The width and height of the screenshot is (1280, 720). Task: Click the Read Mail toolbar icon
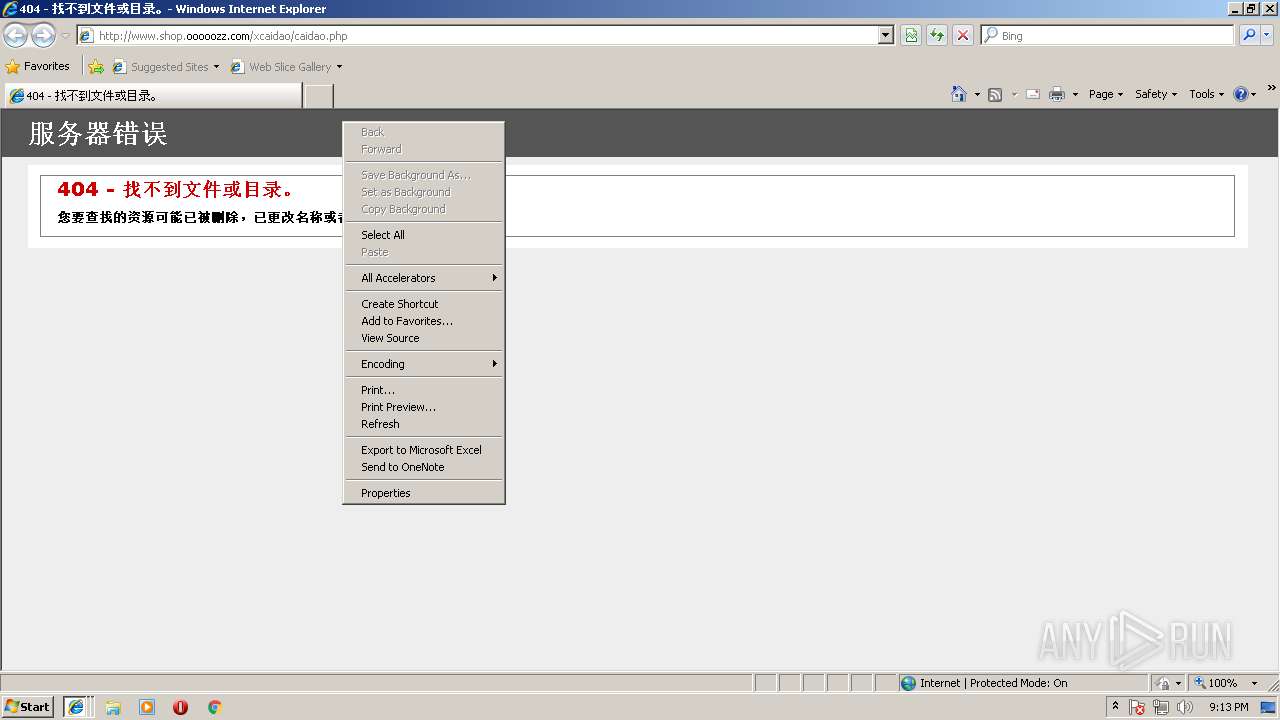(1033, 94)
